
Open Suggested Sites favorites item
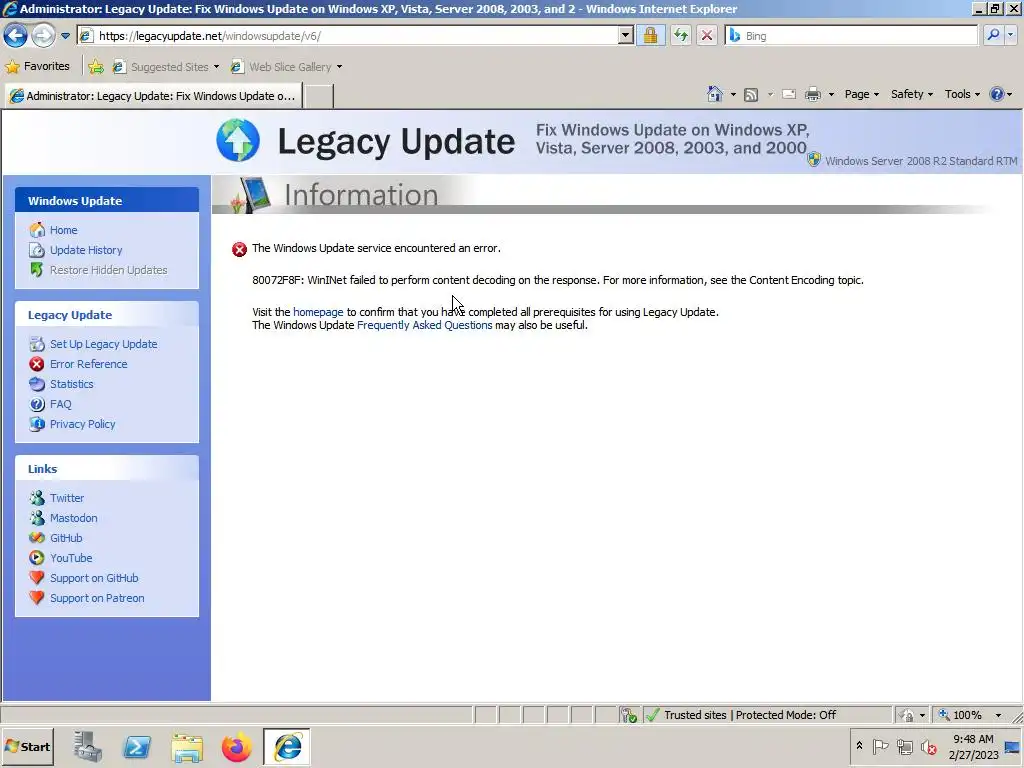point(166,67)
